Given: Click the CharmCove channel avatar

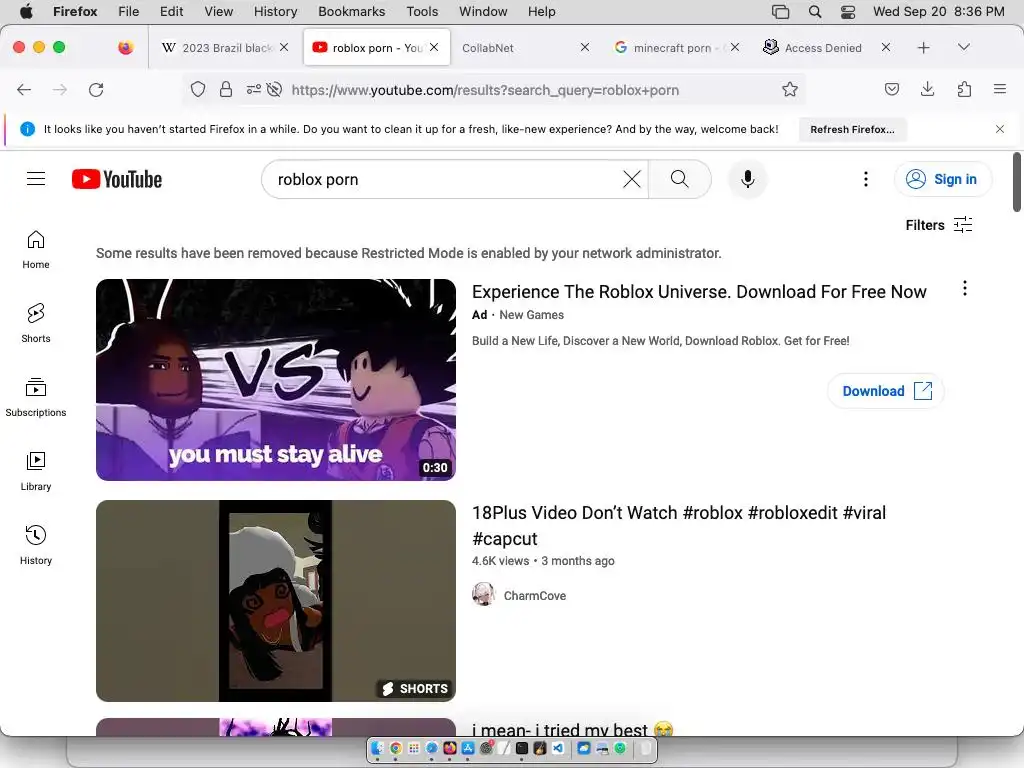Looking at the screenshot, I should [483, 594].
